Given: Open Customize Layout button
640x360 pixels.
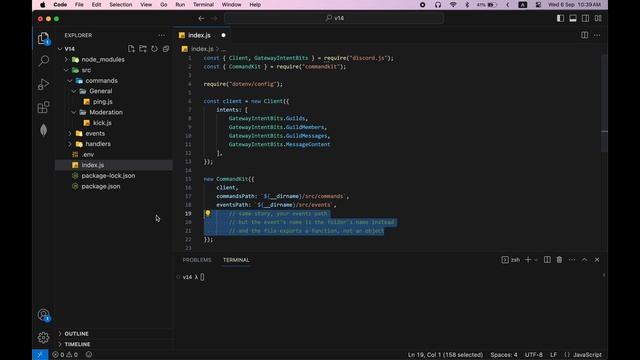Looking at the screenshot, I should (598, 18).
